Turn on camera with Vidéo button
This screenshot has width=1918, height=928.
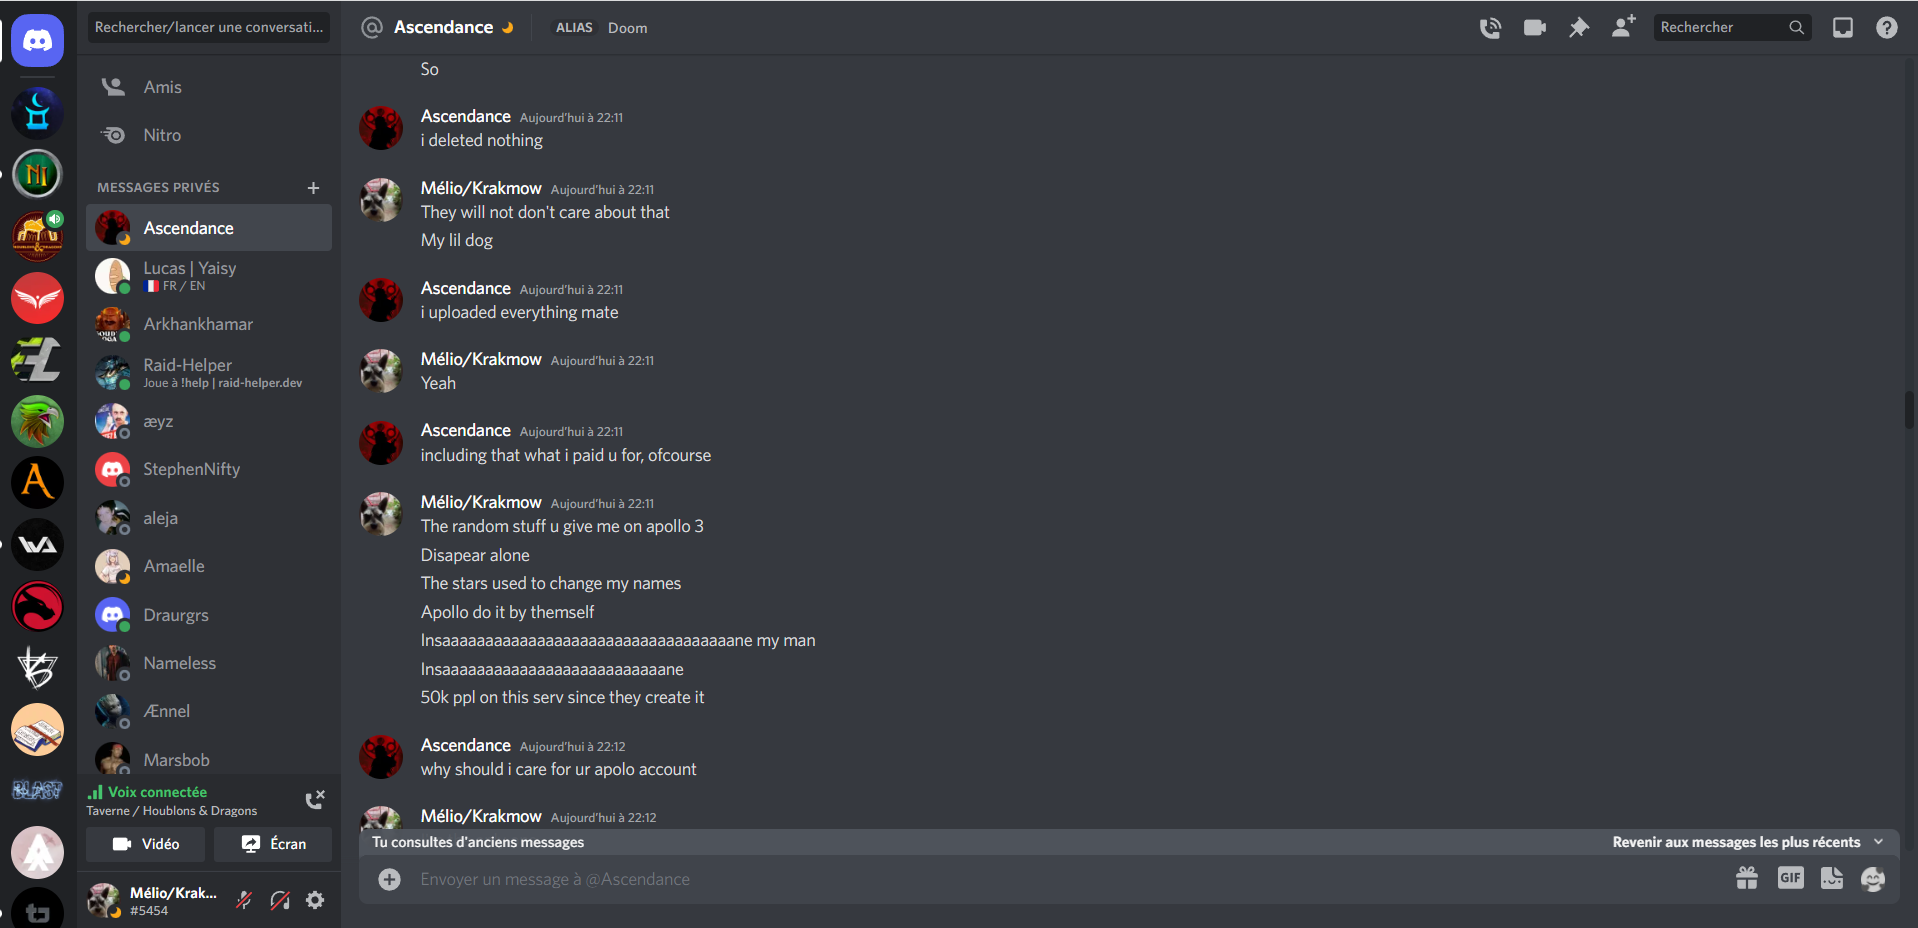click(x=145, y=844)
